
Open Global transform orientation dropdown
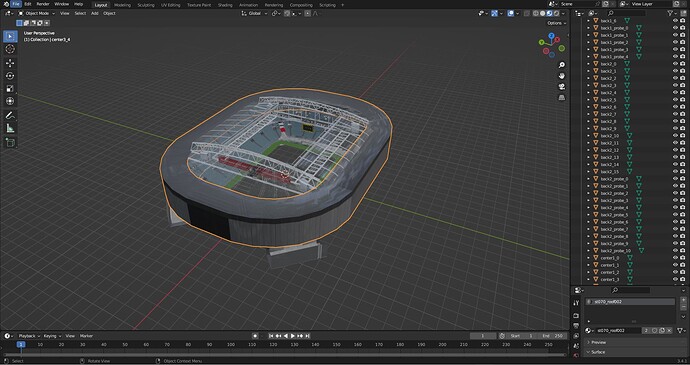[254, 13]
